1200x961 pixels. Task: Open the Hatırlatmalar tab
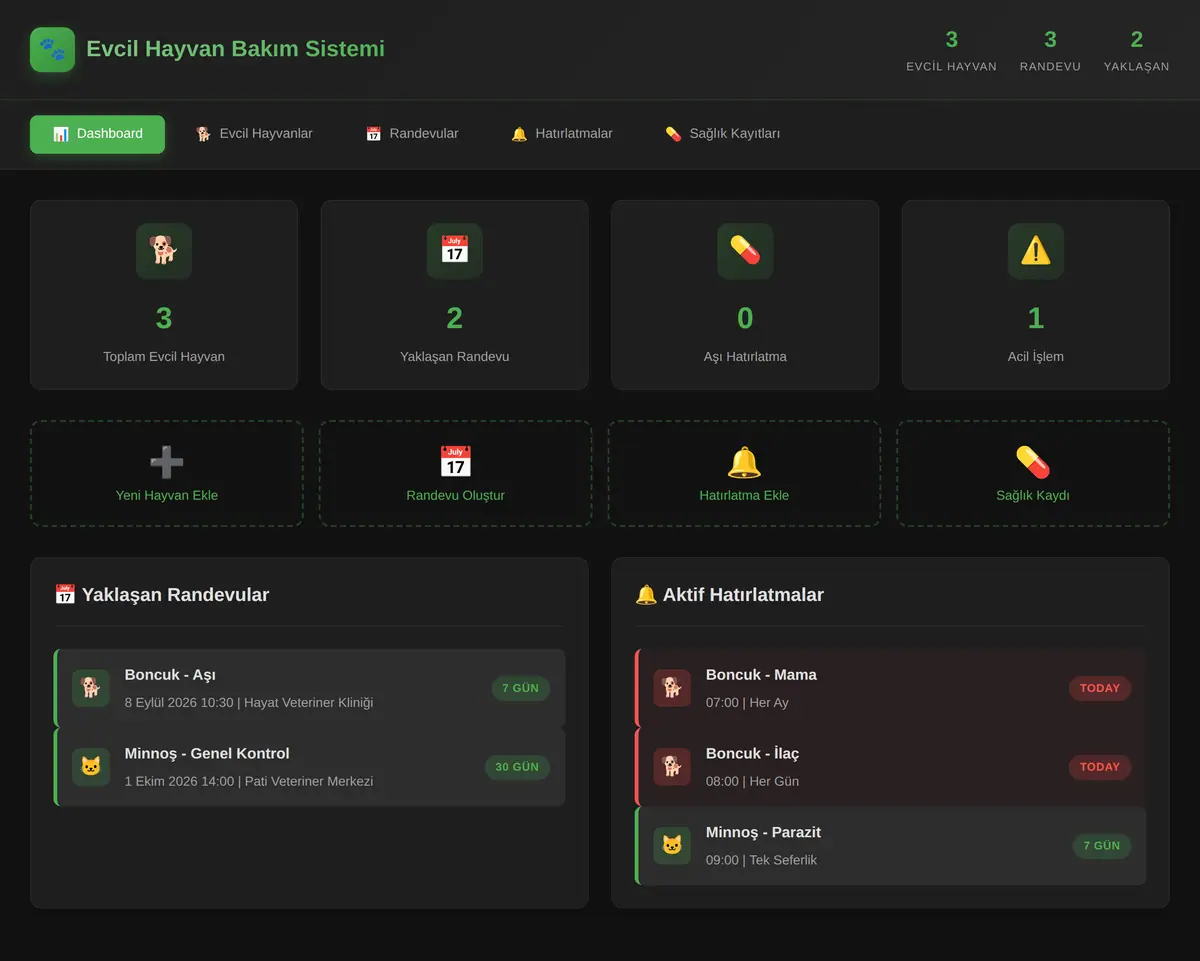click(562, 134)
